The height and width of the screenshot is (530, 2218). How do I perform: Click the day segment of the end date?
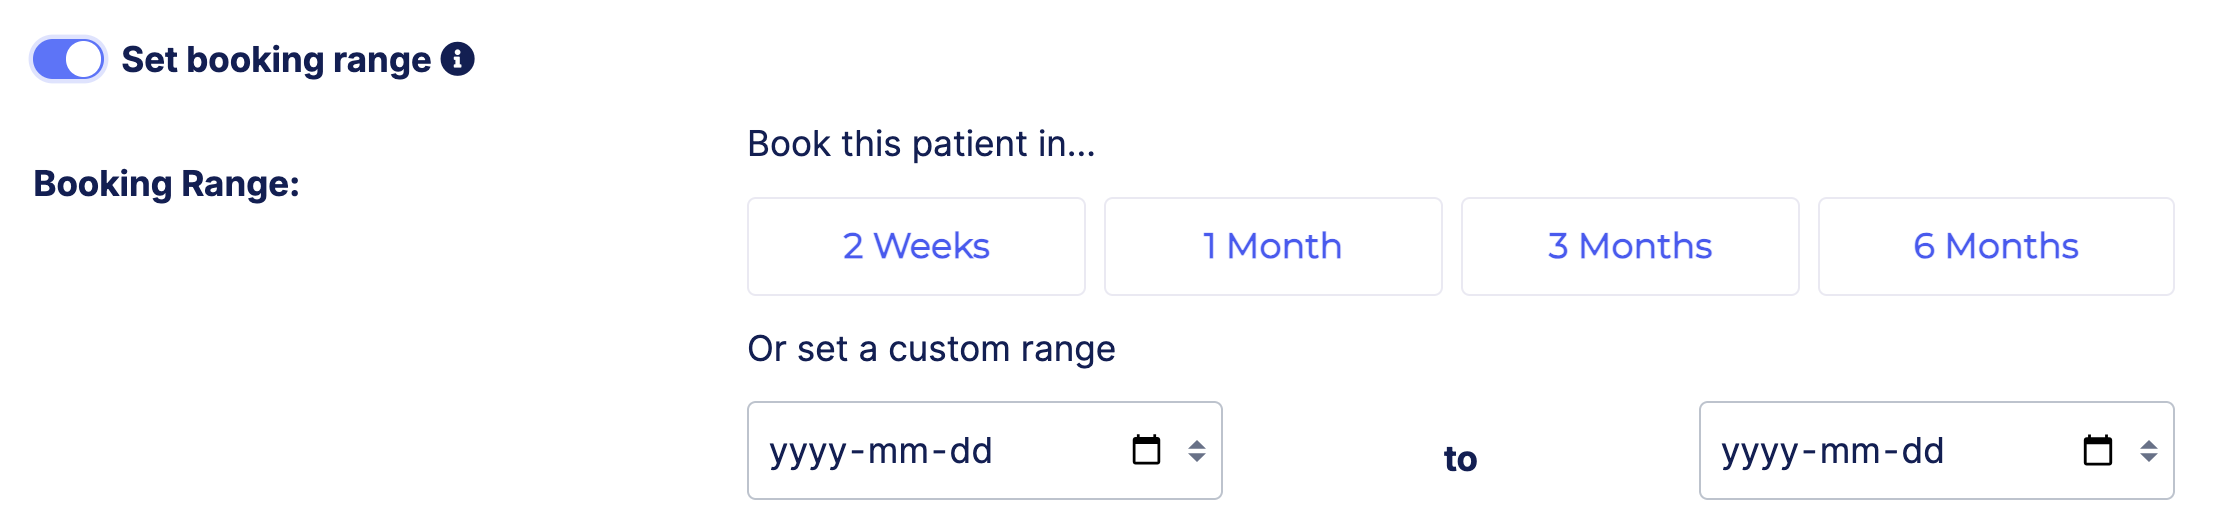tap(1923, 451)
